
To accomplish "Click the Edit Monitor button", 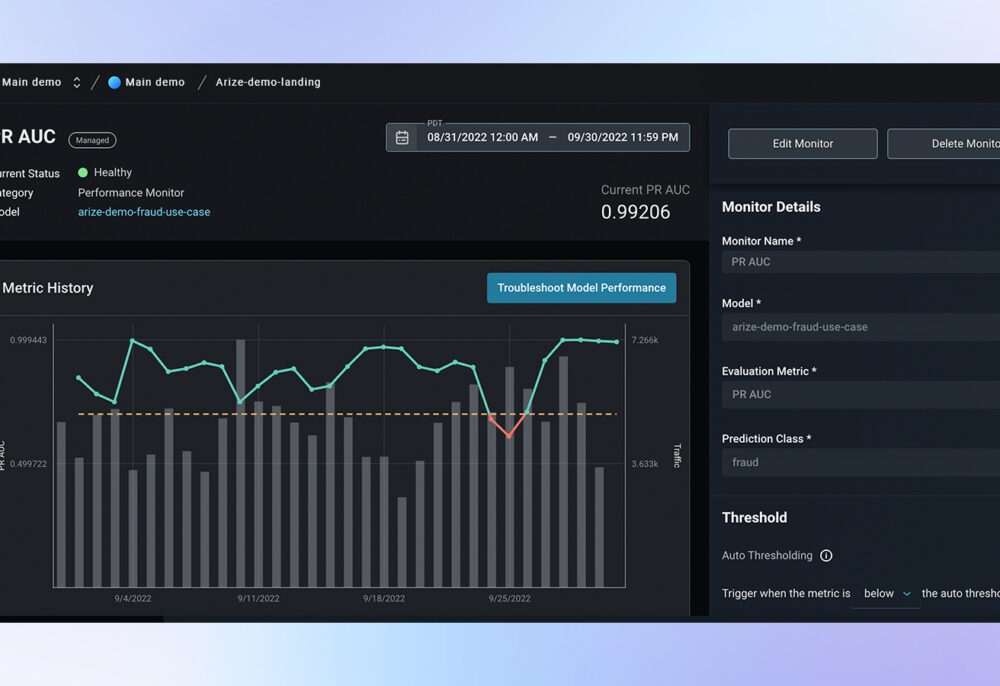I will click(x=802, y=143).
